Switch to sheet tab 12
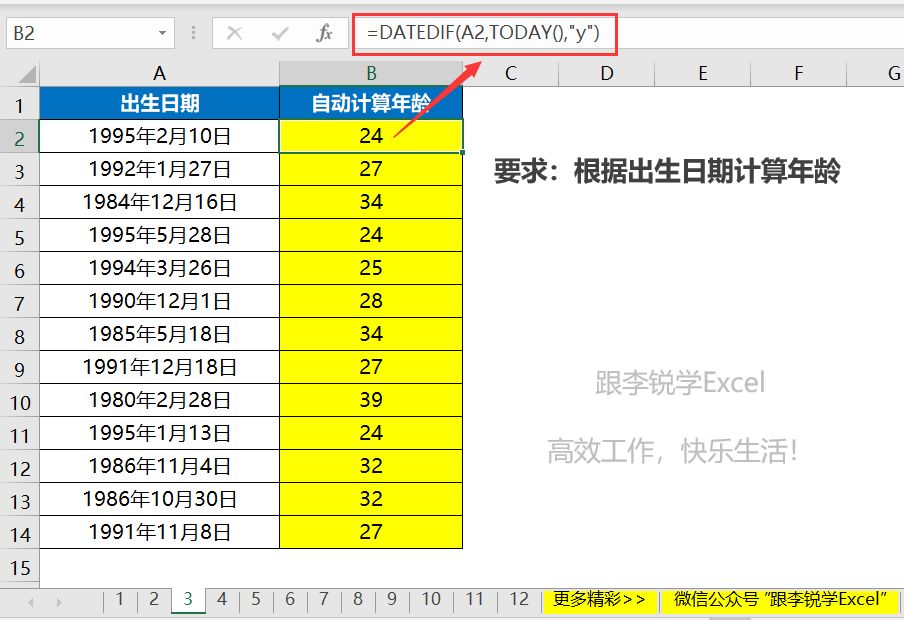 518,600
